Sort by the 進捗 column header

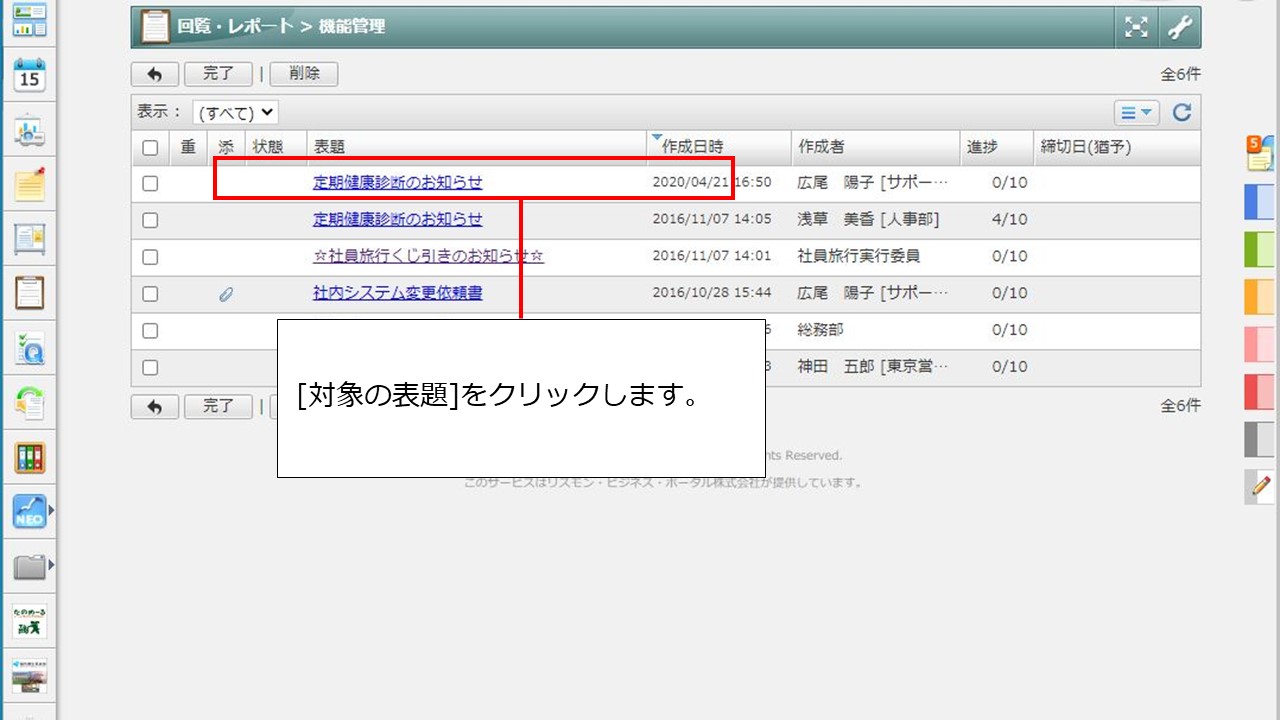pos(982,147)
